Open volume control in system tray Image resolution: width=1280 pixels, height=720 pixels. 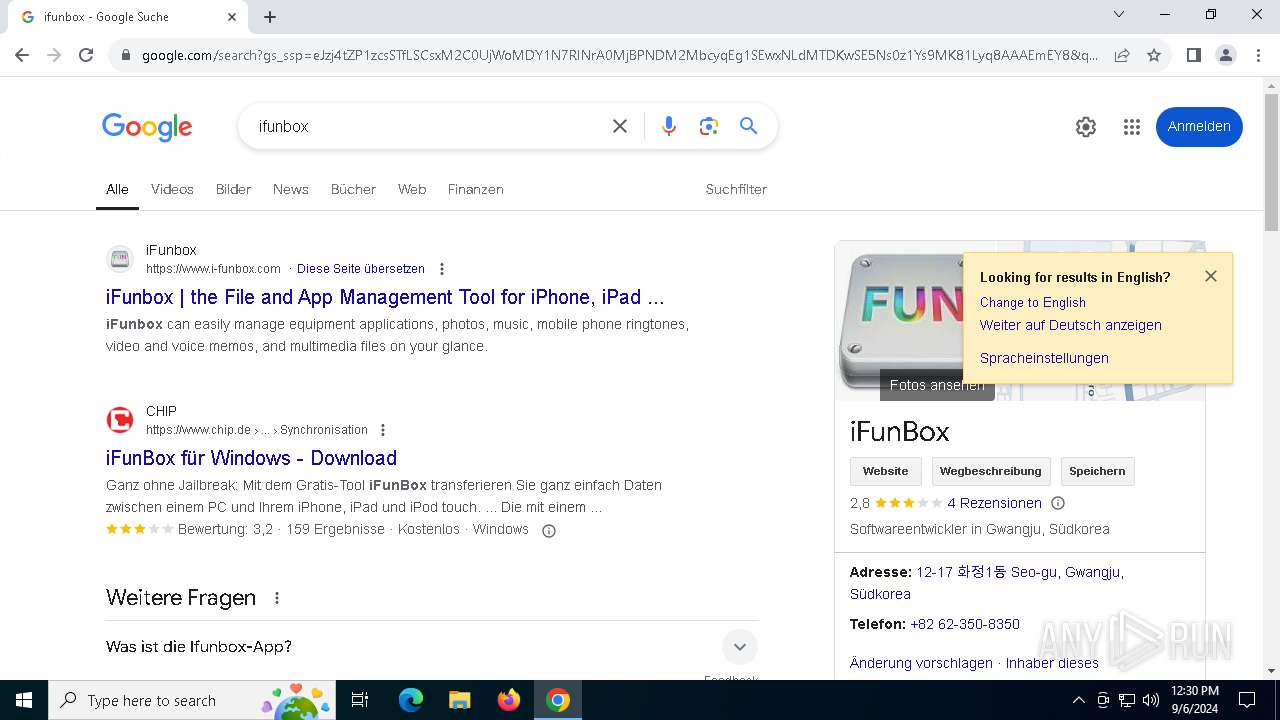tap(1151, 700)
